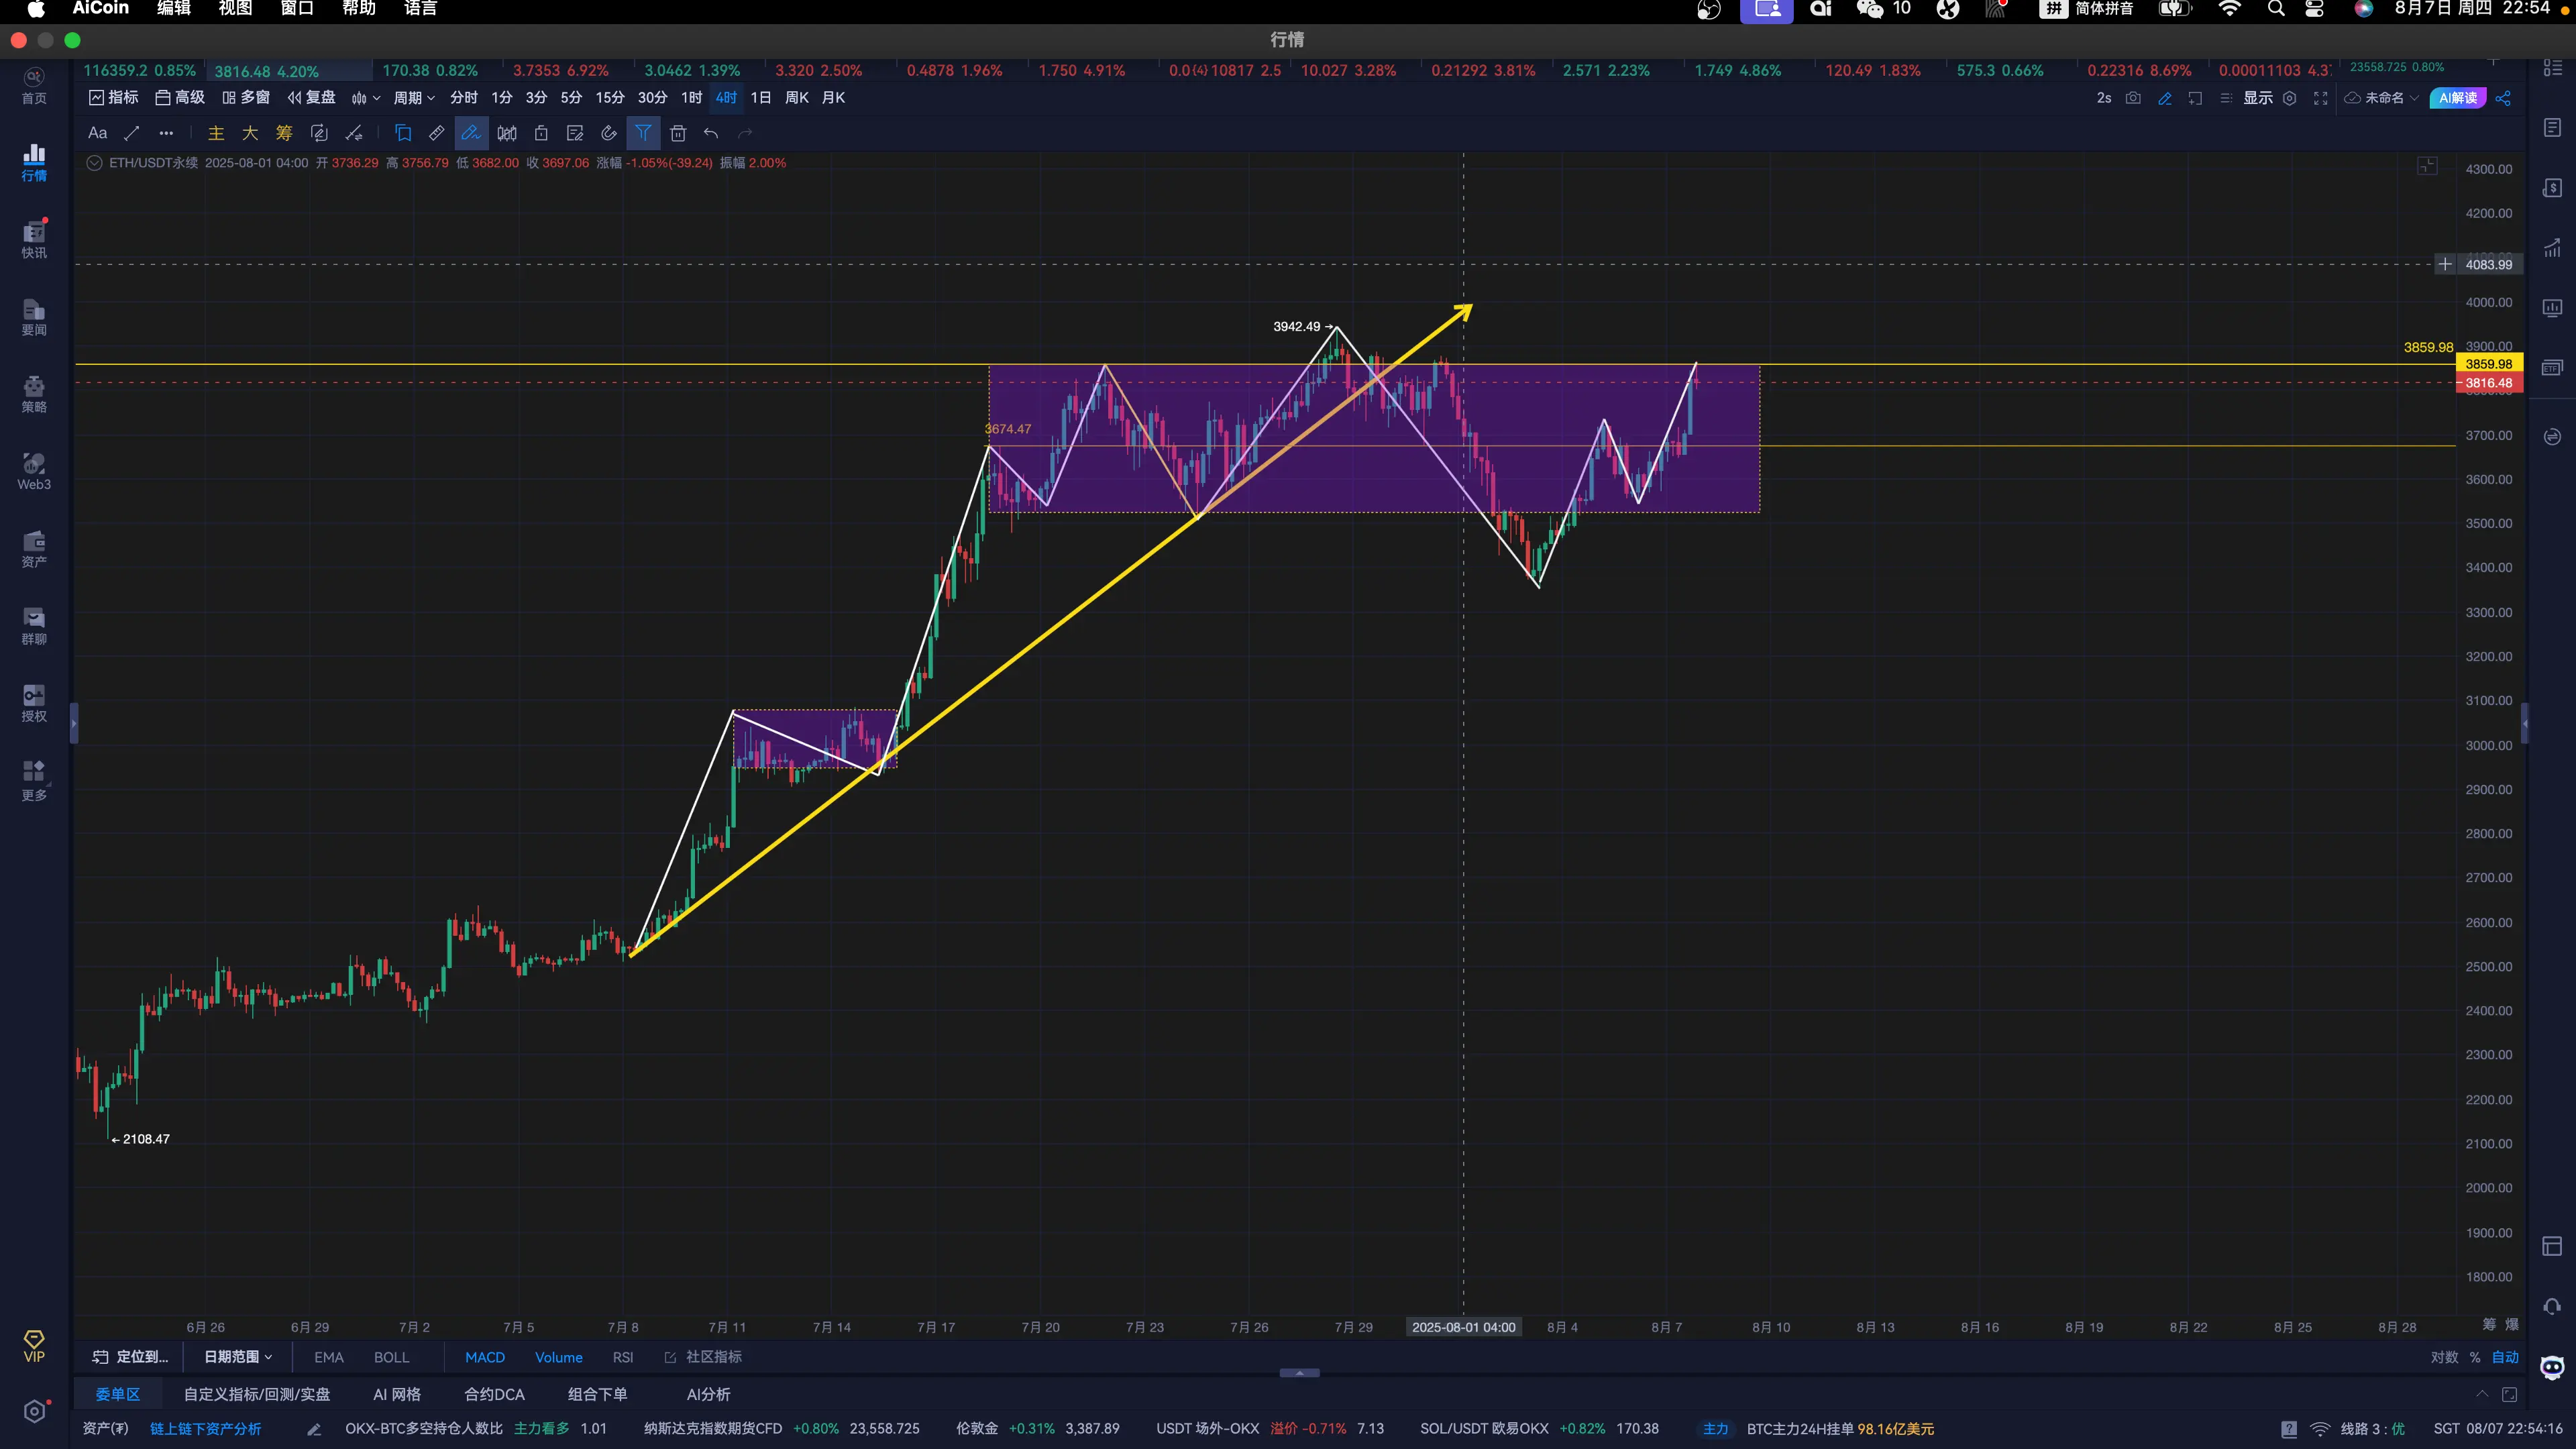The height and width of the screenshot is (1449, 2576).
Task: Toggle the BOLL indicator
Action: pyautogui.click(x=391, y=1357)
